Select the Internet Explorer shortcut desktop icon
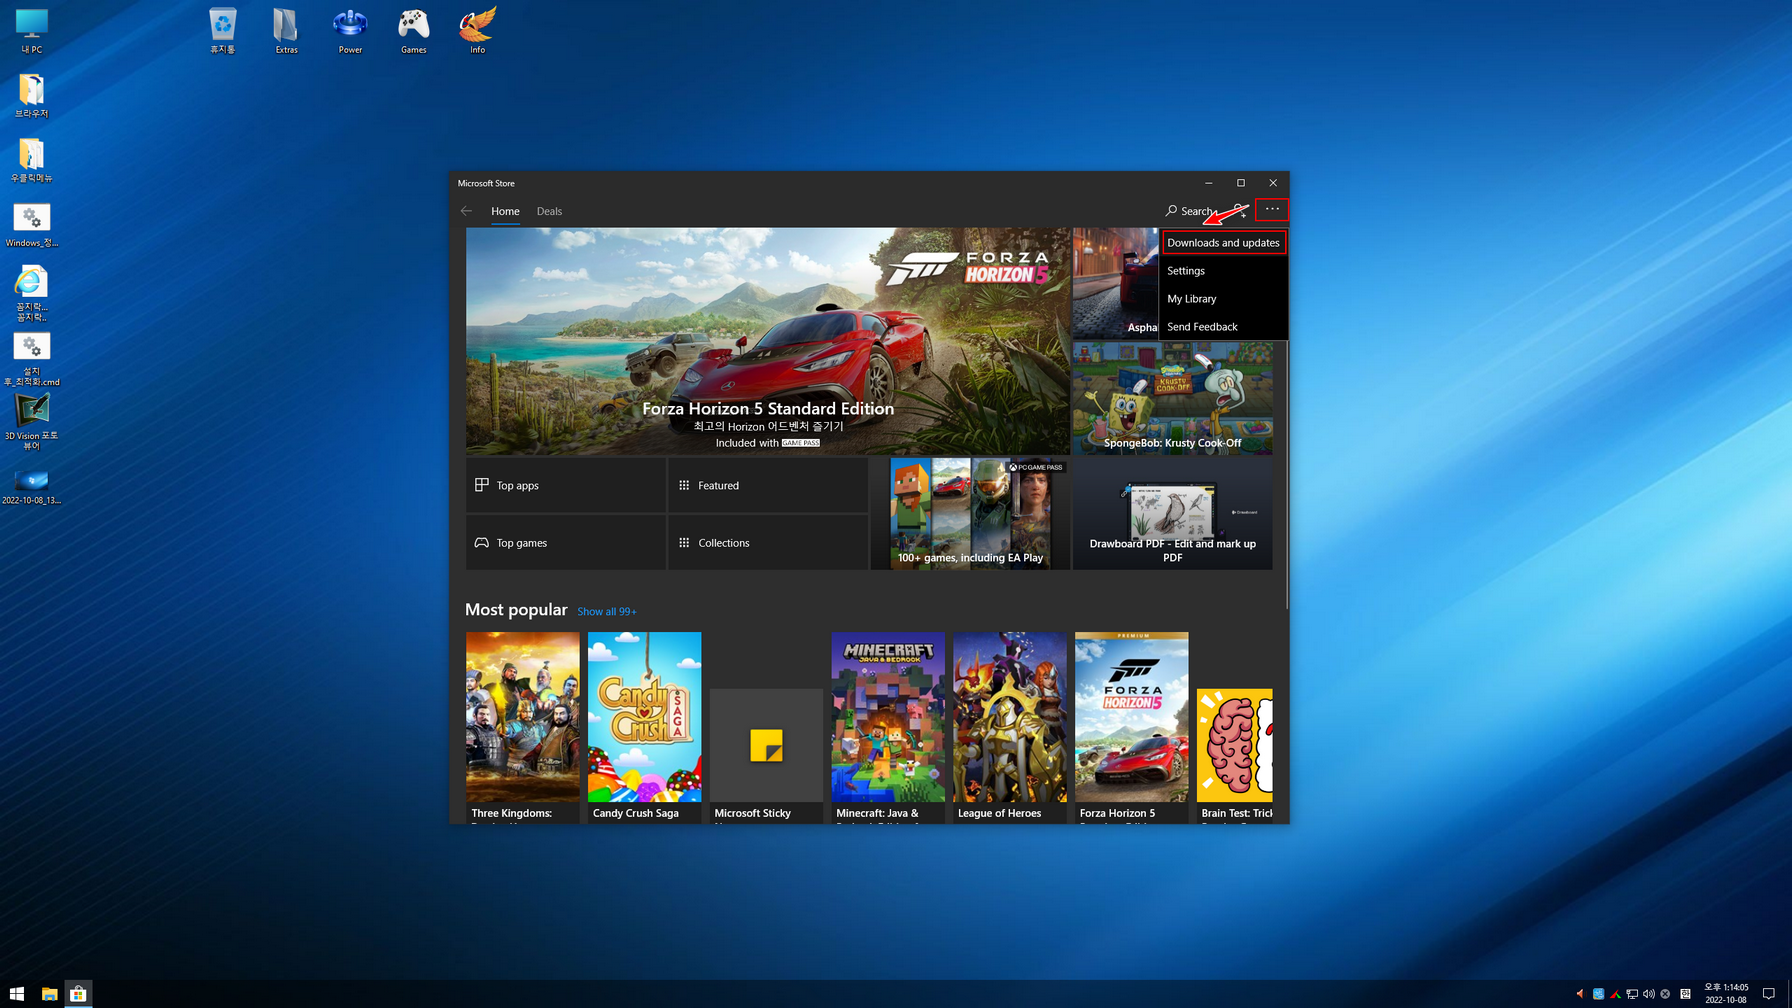 pos(32,293)
